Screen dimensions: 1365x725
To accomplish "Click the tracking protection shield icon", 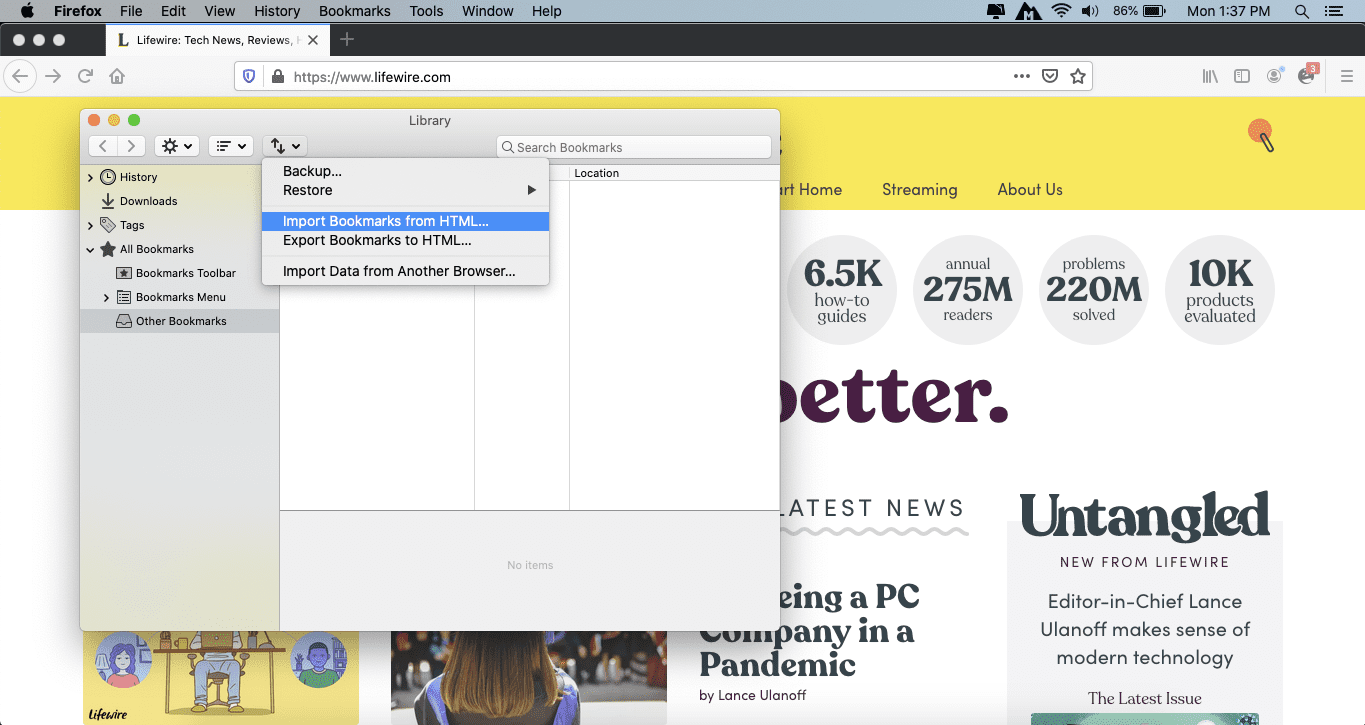I will 250,76.
